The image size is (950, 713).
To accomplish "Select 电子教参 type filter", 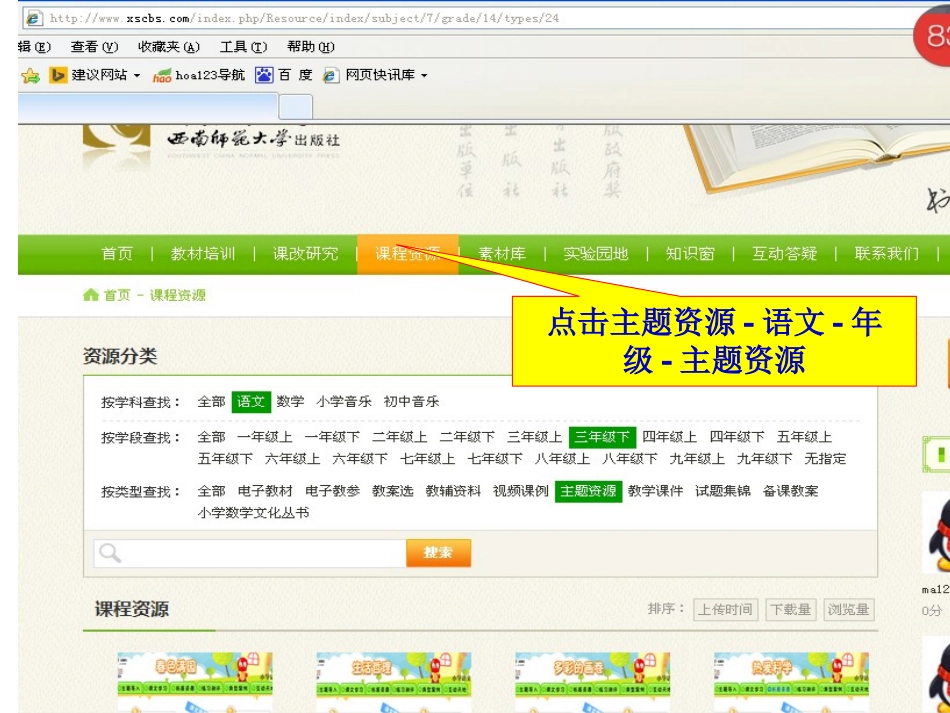I will pos(332,491).
